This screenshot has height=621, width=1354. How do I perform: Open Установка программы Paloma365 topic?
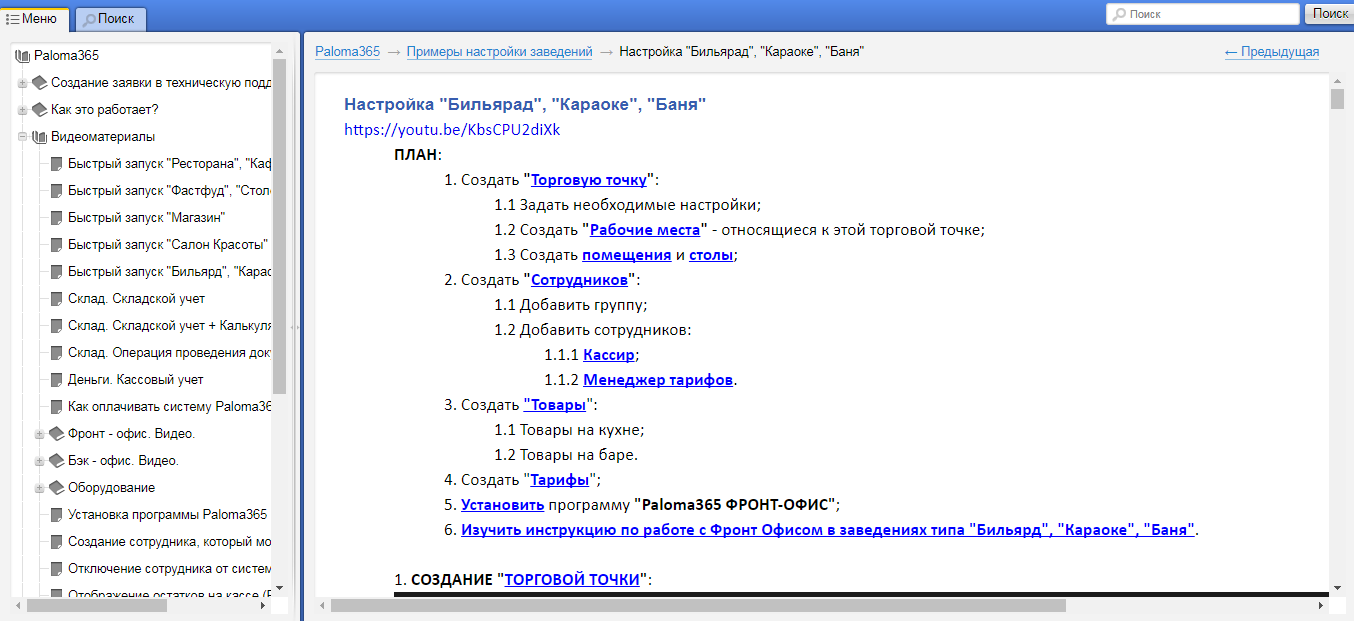[x=168, y=515]
